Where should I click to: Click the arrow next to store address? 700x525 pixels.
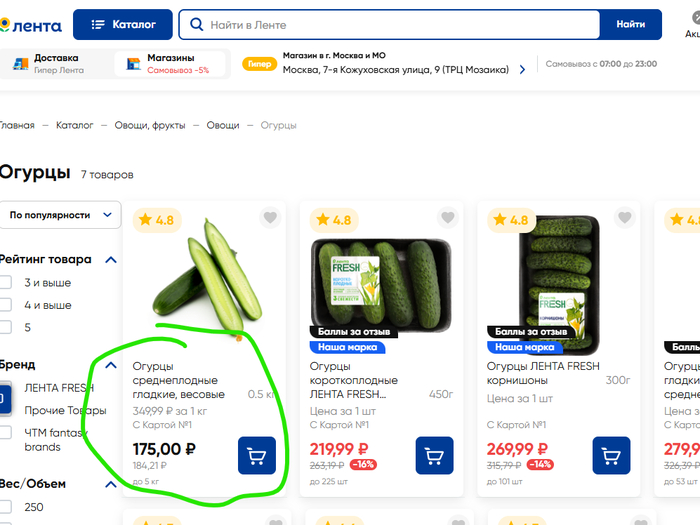tap(521, 70)
